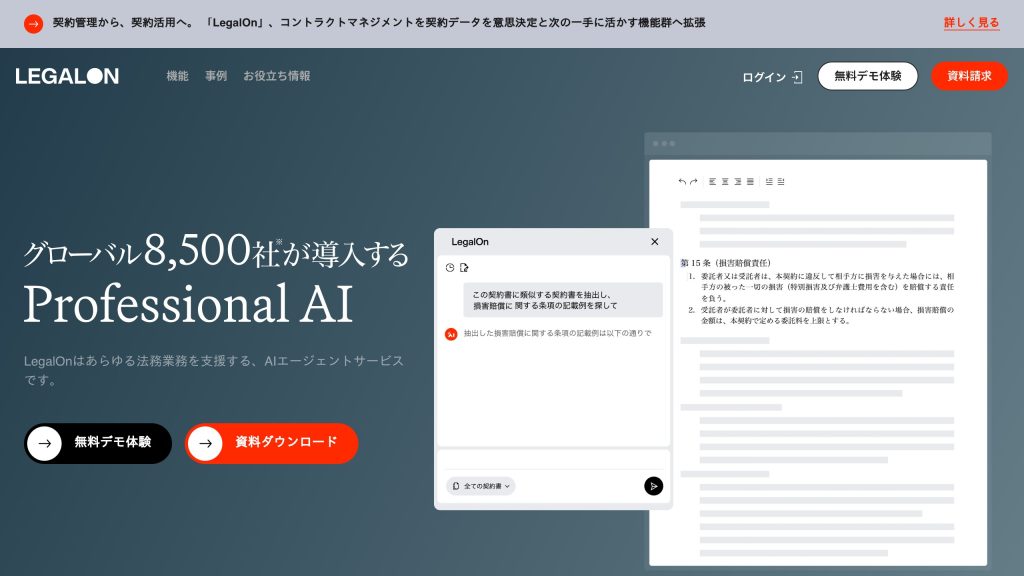Click the user prompt bubble about 損害賠償
Screen dimensions: 1024x576
pyautogui.click(x=563, y=300)
